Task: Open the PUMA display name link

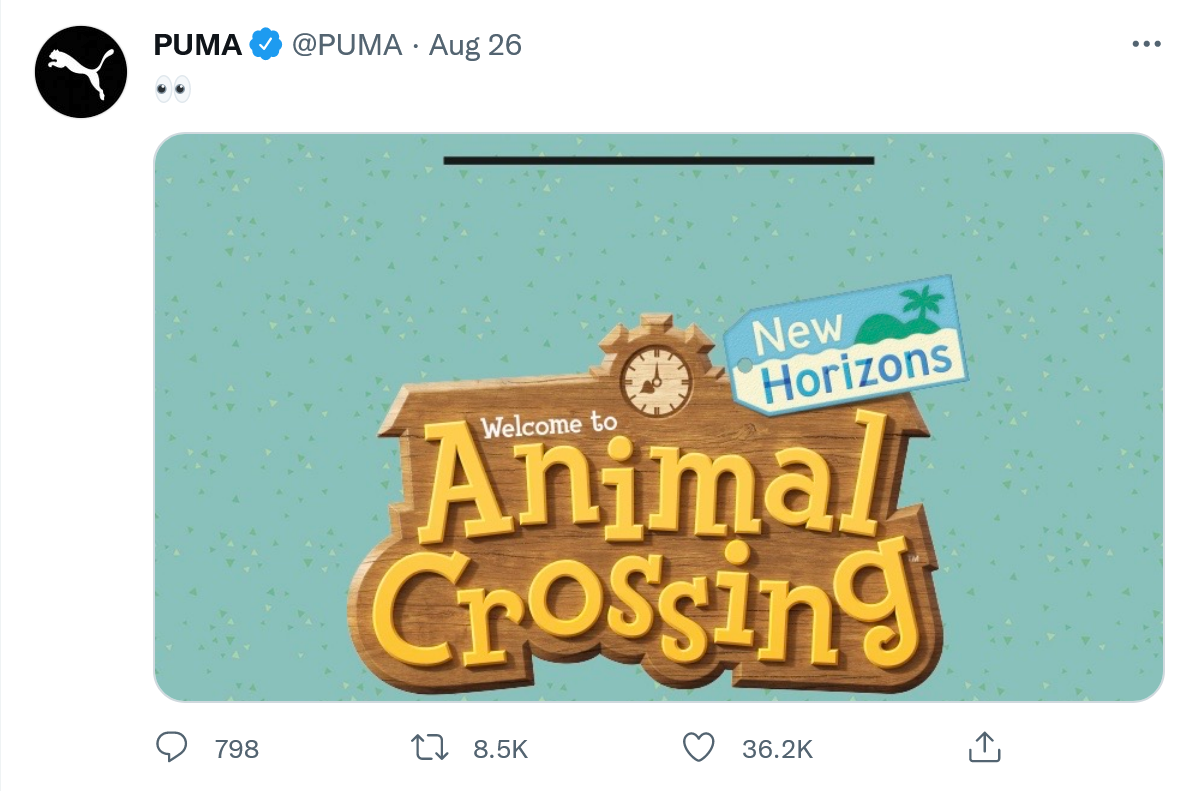Action: (x=198, y=45)
